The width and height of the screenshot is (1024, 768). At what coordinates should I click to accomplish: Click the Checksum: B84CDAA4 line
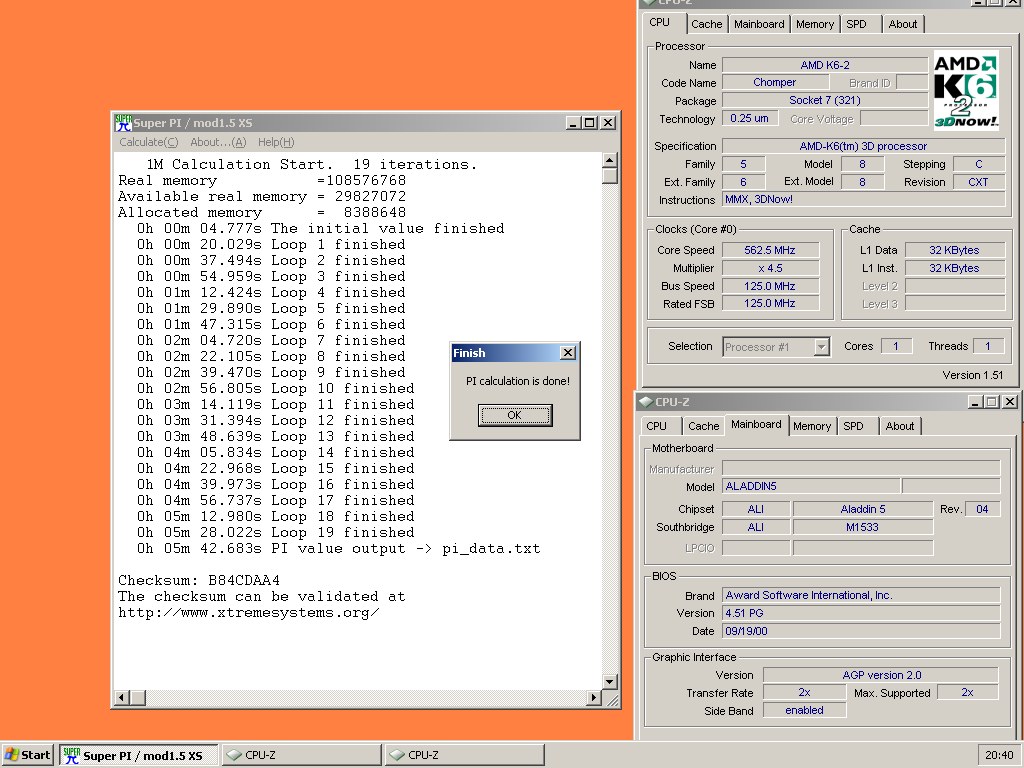pos(199,581)
